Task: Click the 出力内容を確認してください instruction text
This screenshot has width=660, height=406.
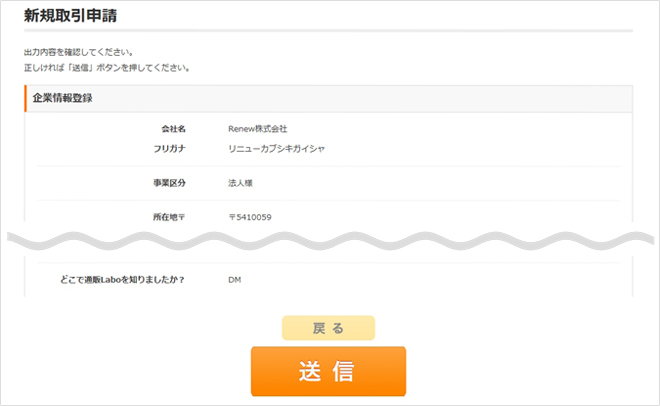Action: 78,52
